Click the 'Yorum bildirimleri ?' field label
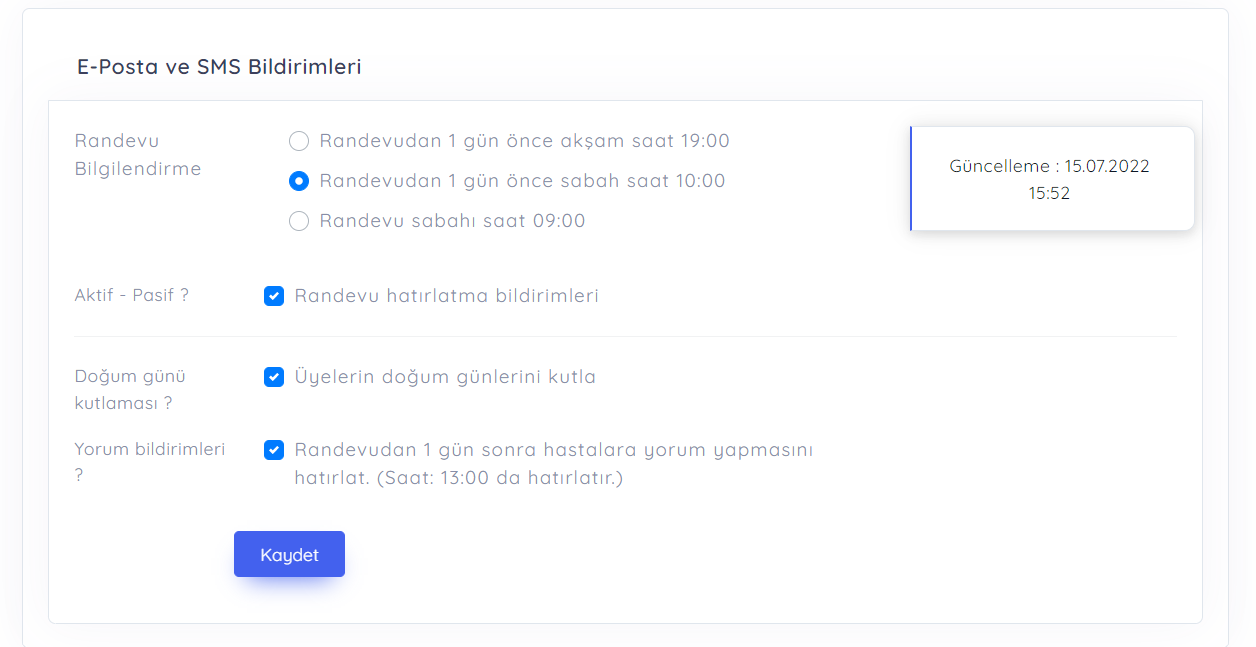This screenshot has height=647, width=1256. pos(150,449)
